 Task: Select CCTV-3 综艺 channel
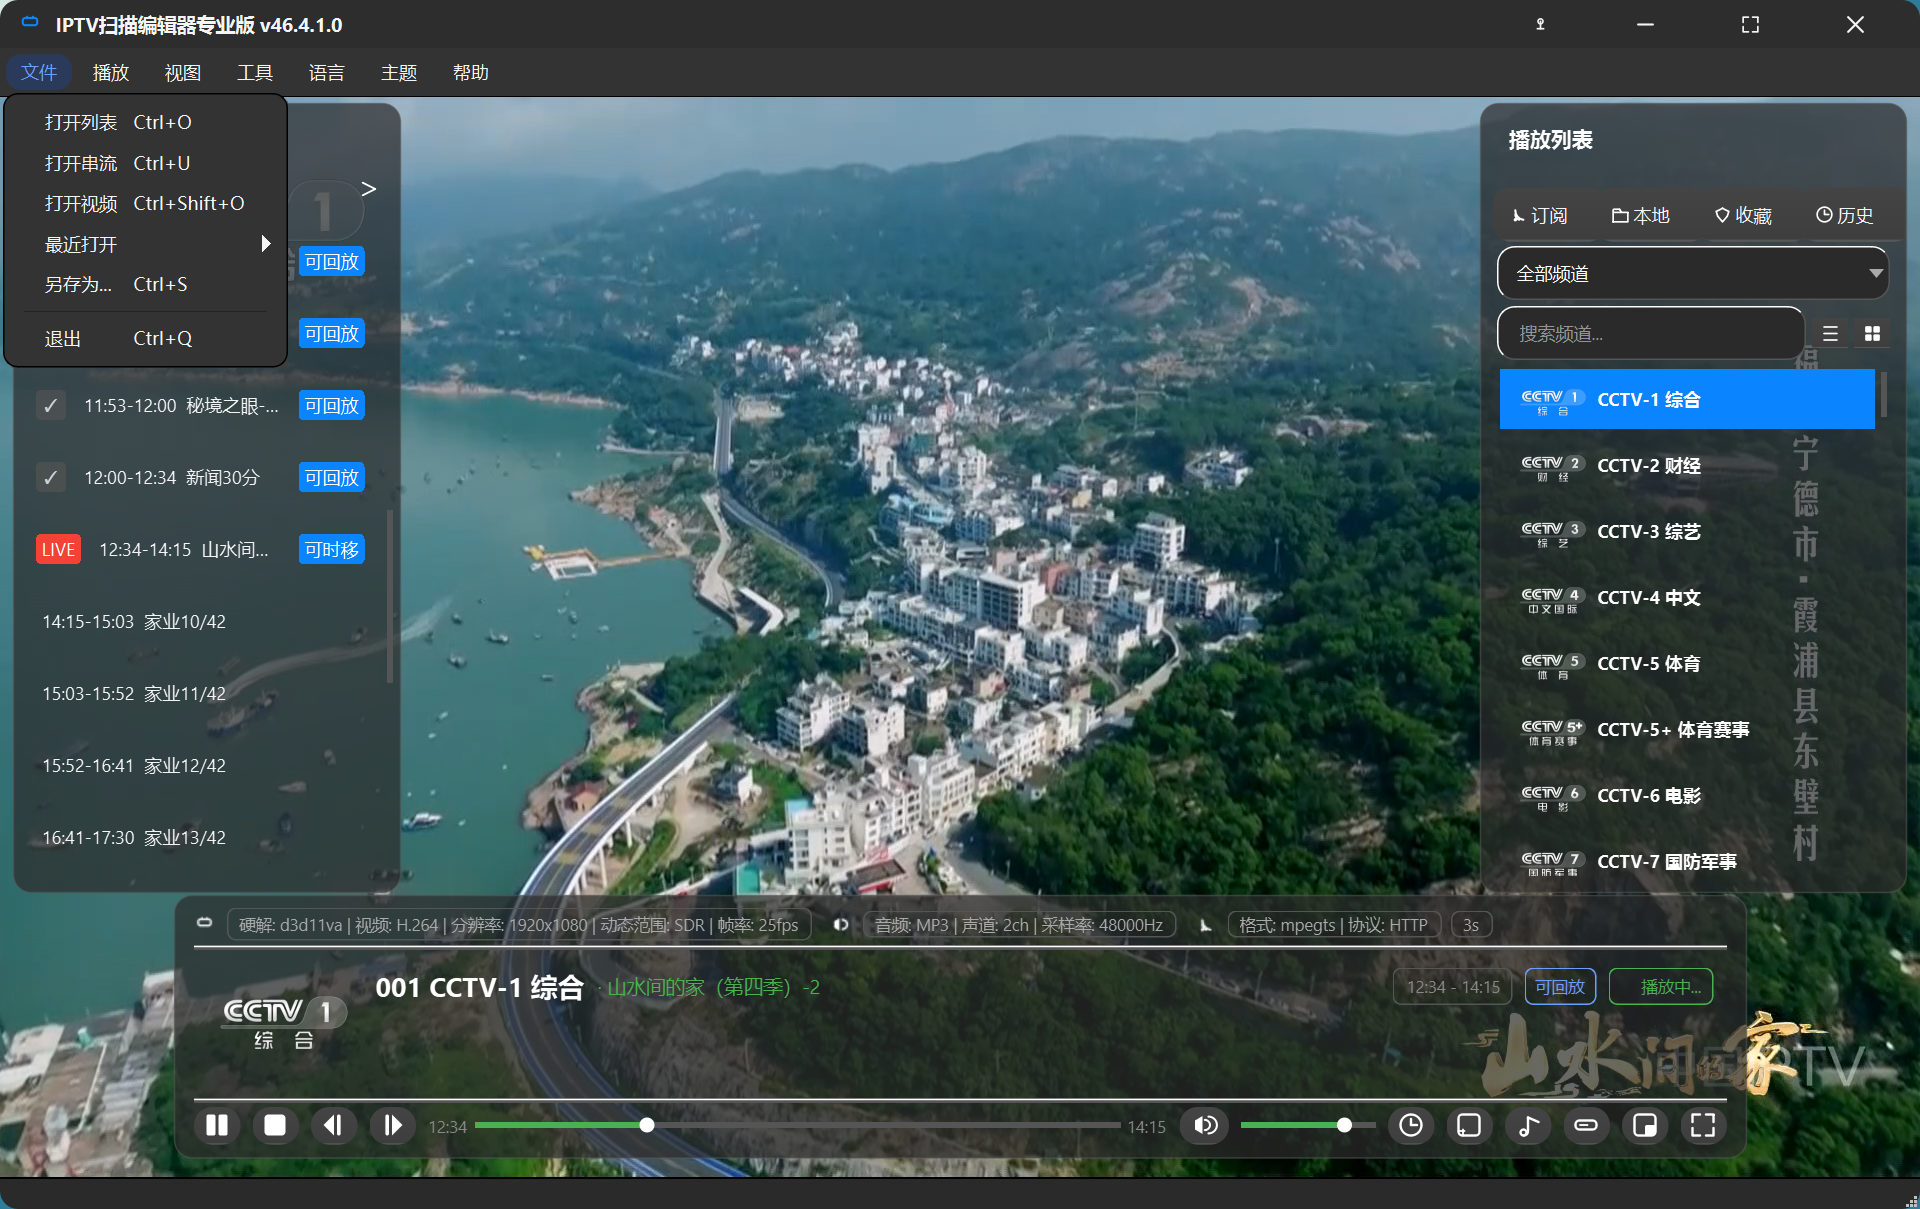(1687, 531)
